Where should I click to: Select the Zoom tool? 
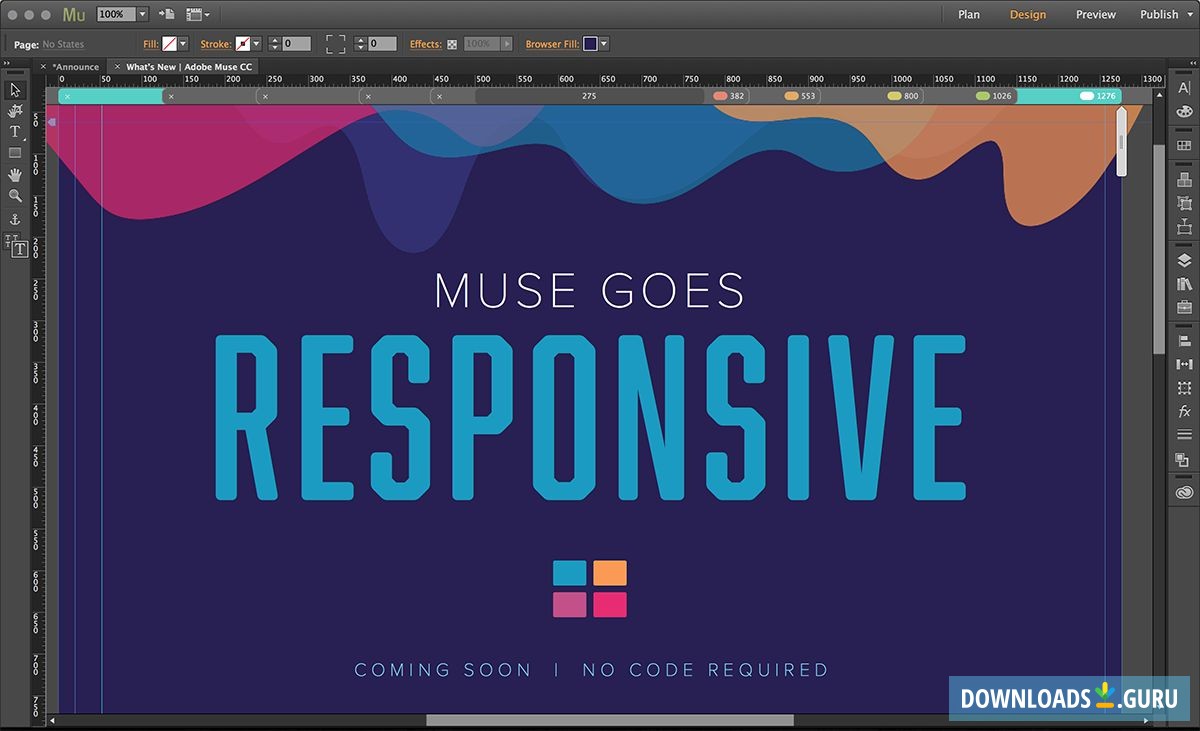[x=15, y=195]
